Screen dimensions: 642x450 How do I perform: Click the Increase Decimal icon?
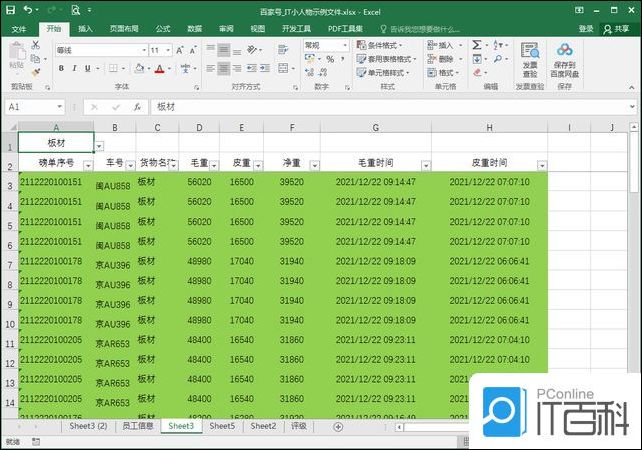(309, 72)
